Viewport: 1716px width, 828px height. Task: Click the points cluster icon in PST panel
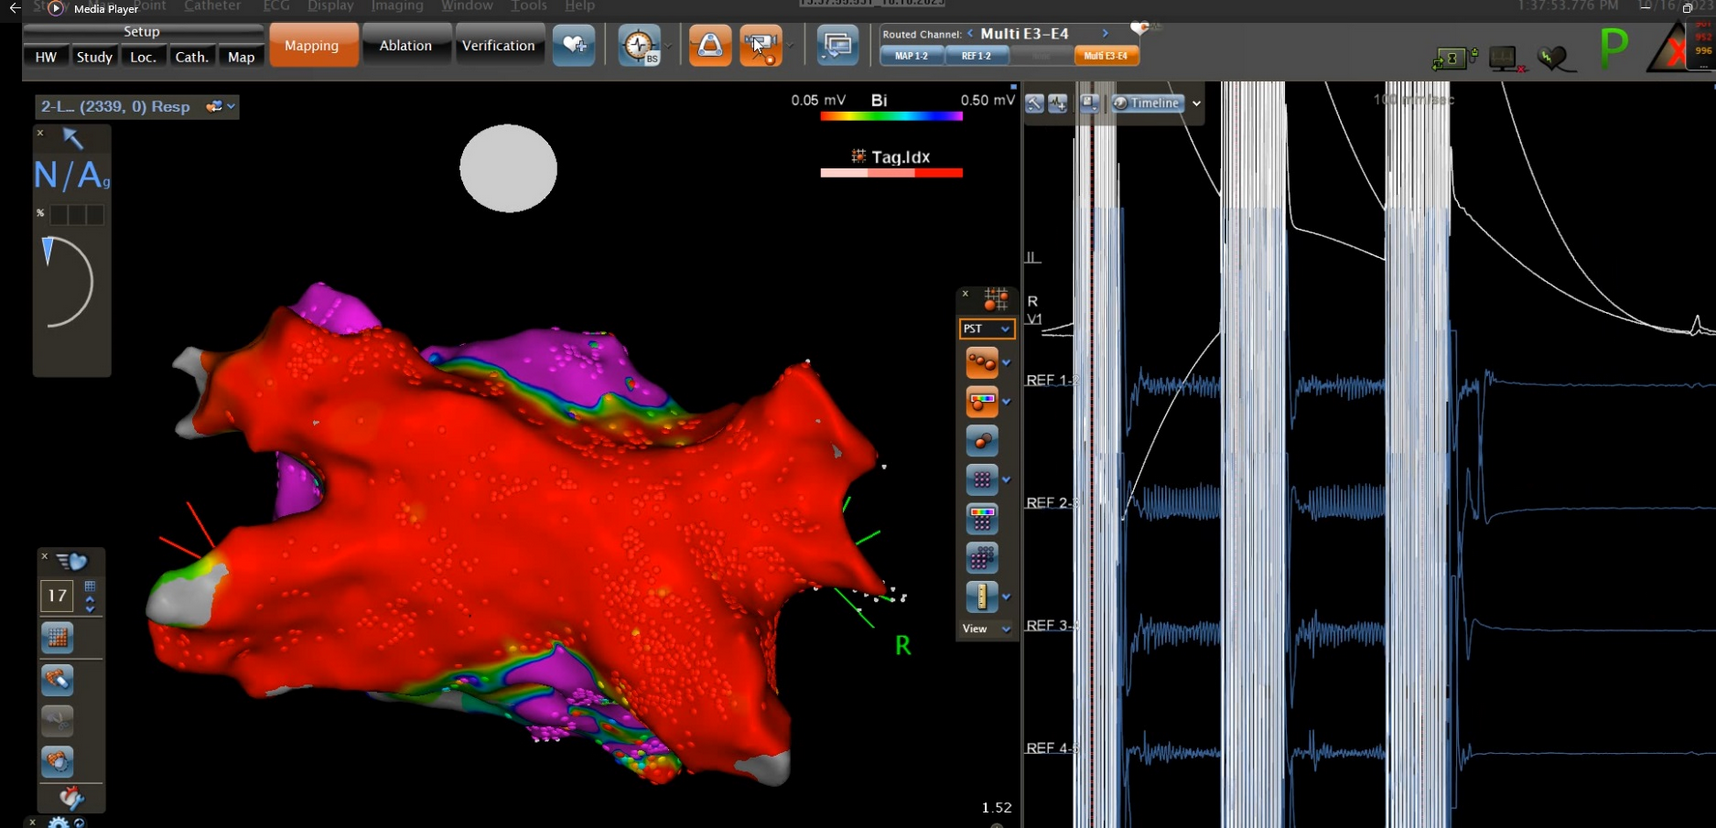pyautogui.click(x=982, y=362)
